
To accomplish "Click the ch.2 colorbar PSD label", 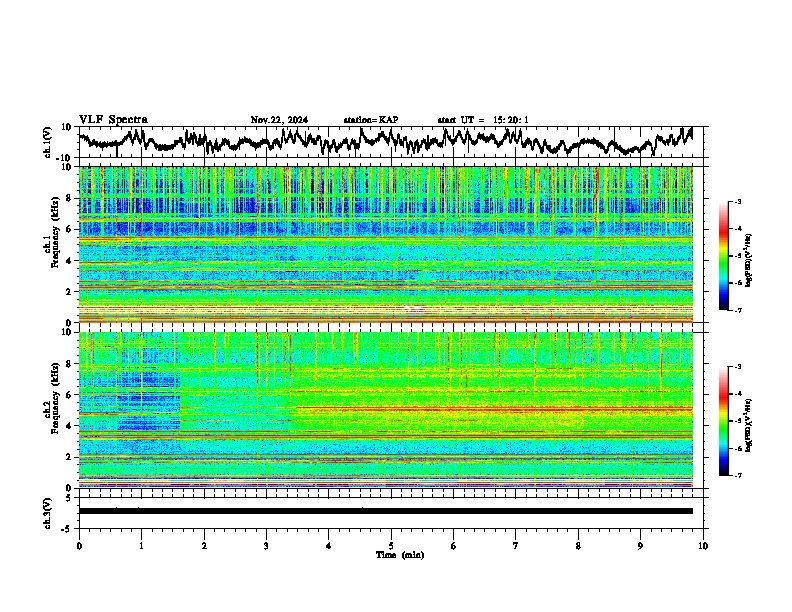I will 749,425.
